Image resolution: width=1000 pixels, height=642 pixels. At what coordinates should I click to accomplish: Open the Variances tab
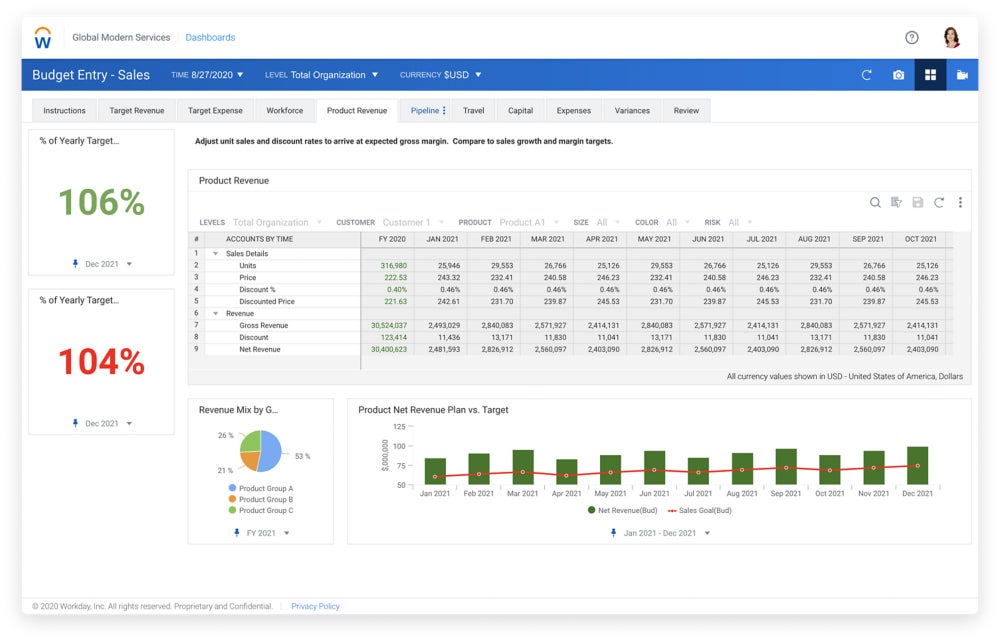(632, 111)
